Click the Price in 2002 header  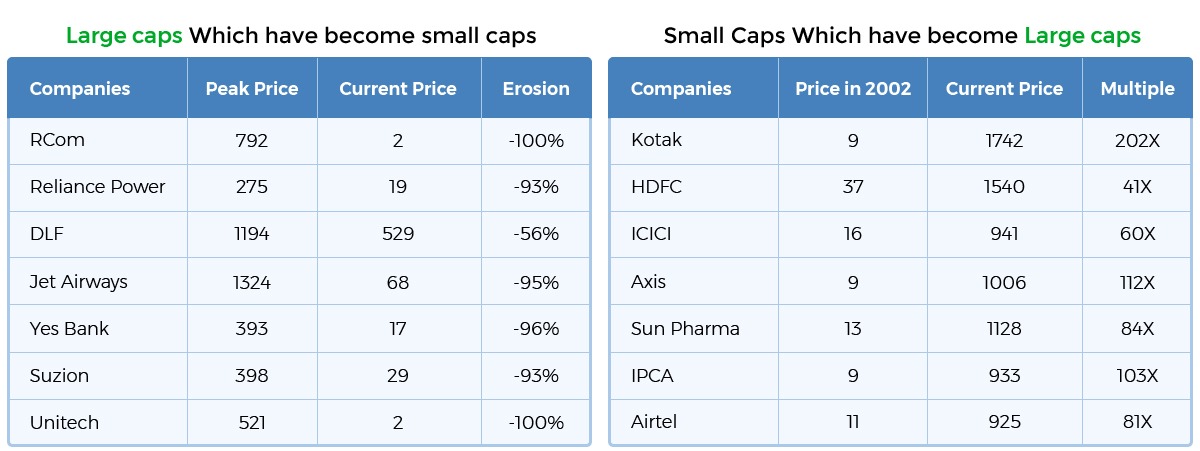(853, 89)
